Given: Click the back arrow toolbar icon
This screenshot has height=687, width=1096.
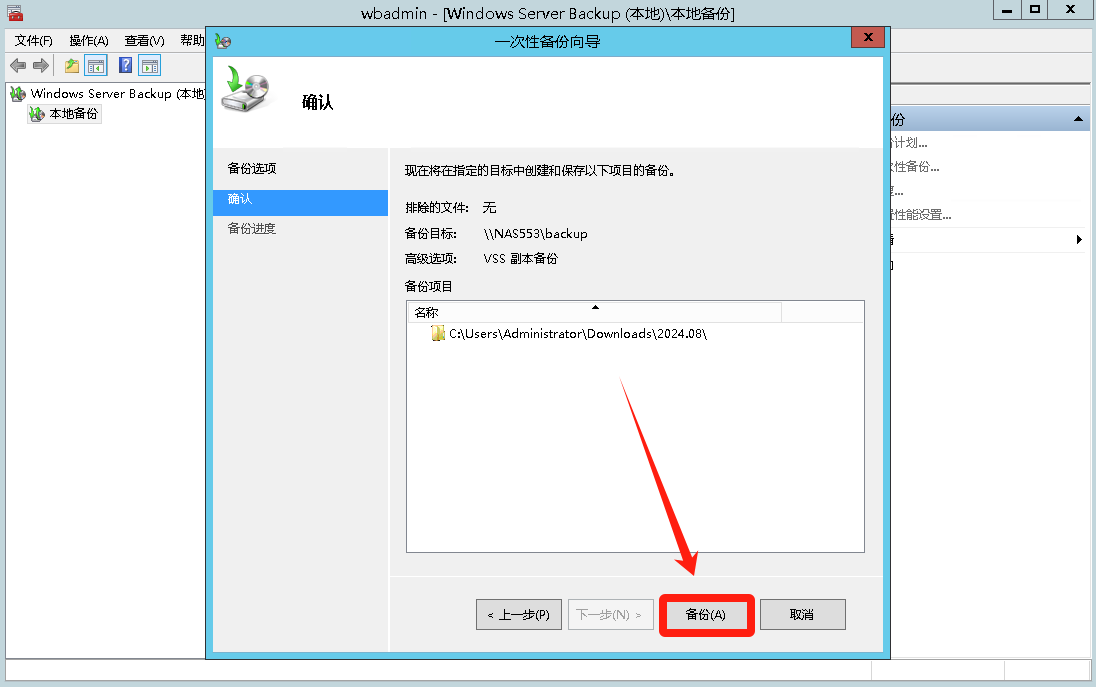Looking at the screenshot, I should pyautogui.click(x=18, y=66).
